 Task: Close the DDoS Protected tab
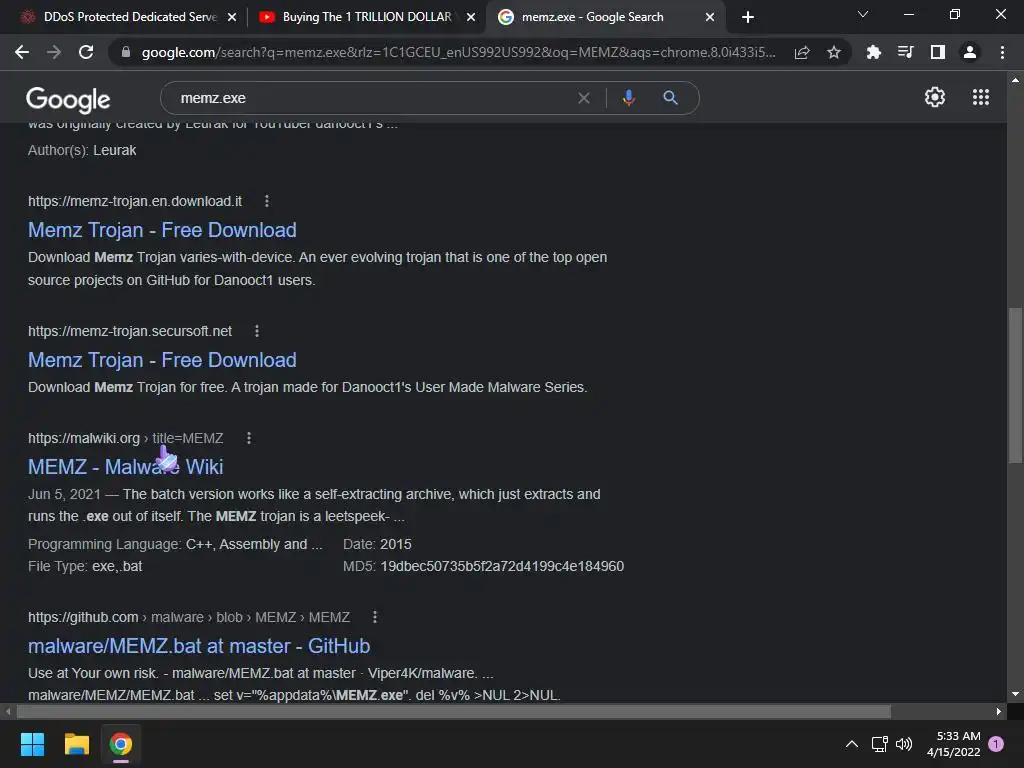[x=232, y=17]
